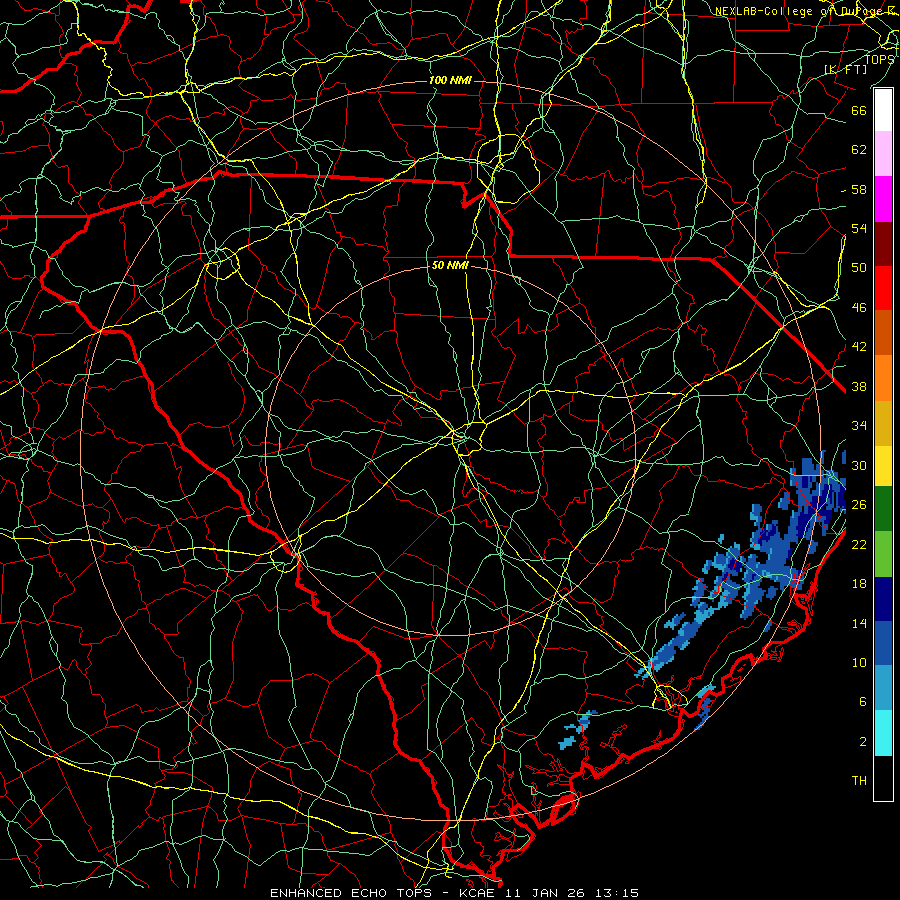The width and height of the screenshot is (900, 900).
Task: Click the black TH threshold legend swatch
Action: 883,778
